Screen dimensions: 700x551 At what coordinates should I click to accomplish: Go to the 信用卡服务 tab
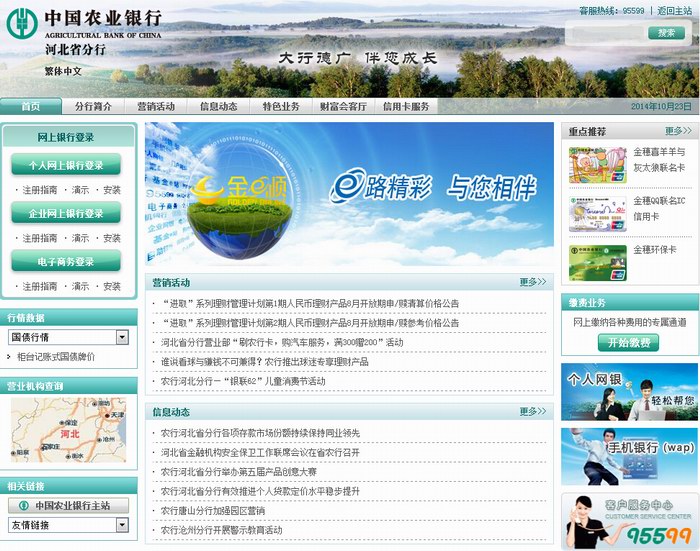[x=406, y=107]
